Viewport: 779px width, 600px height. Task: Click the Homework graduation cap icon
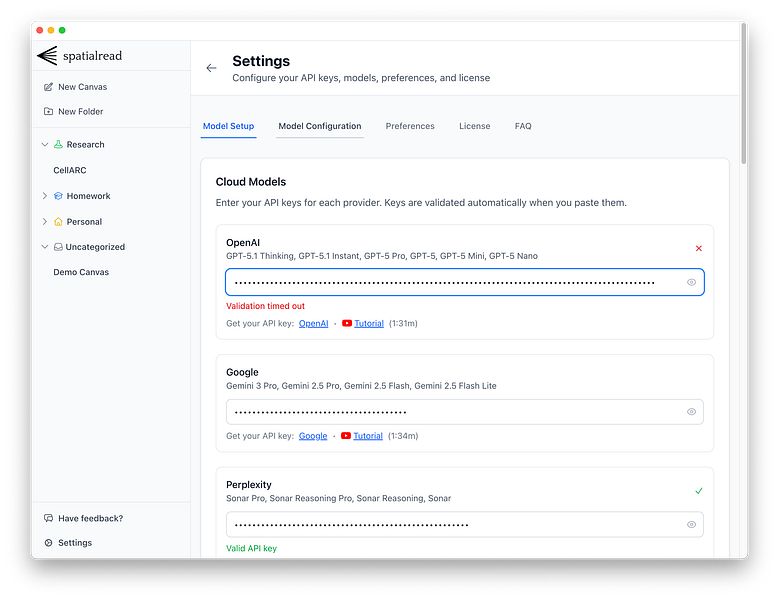[x=58, y=196]
